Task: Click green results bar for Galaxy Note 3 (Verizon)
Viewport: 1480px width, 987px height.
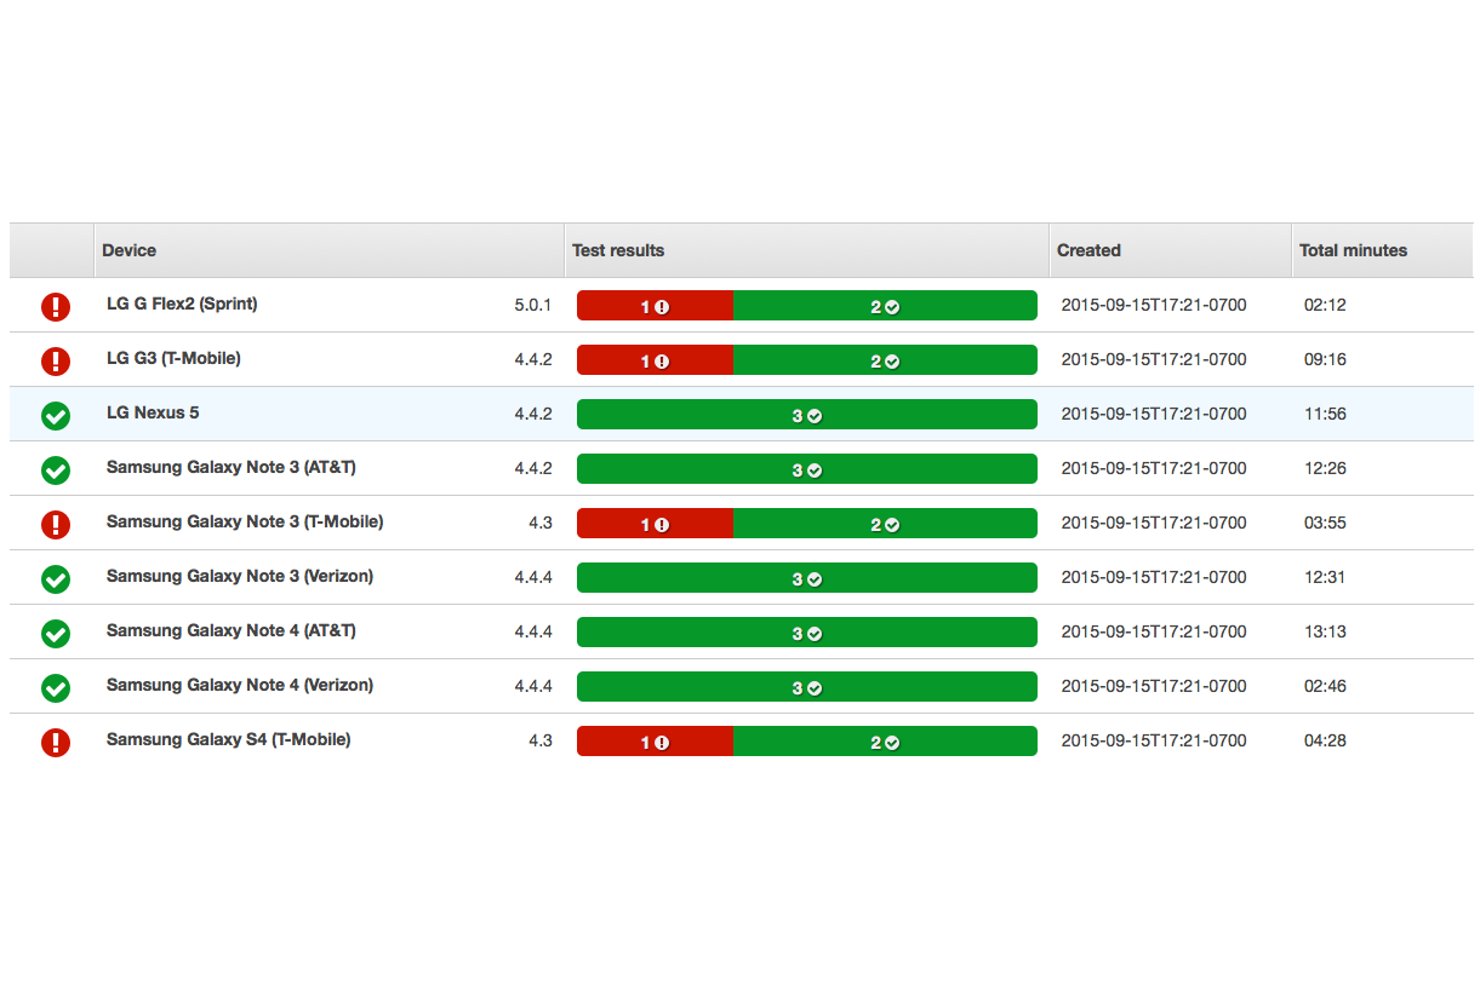Action: point(807,578)
